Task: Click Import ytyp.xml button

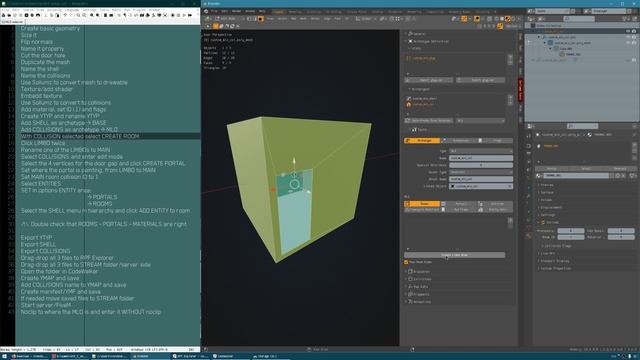Action: pyautogui.click(x=429, y=80)
